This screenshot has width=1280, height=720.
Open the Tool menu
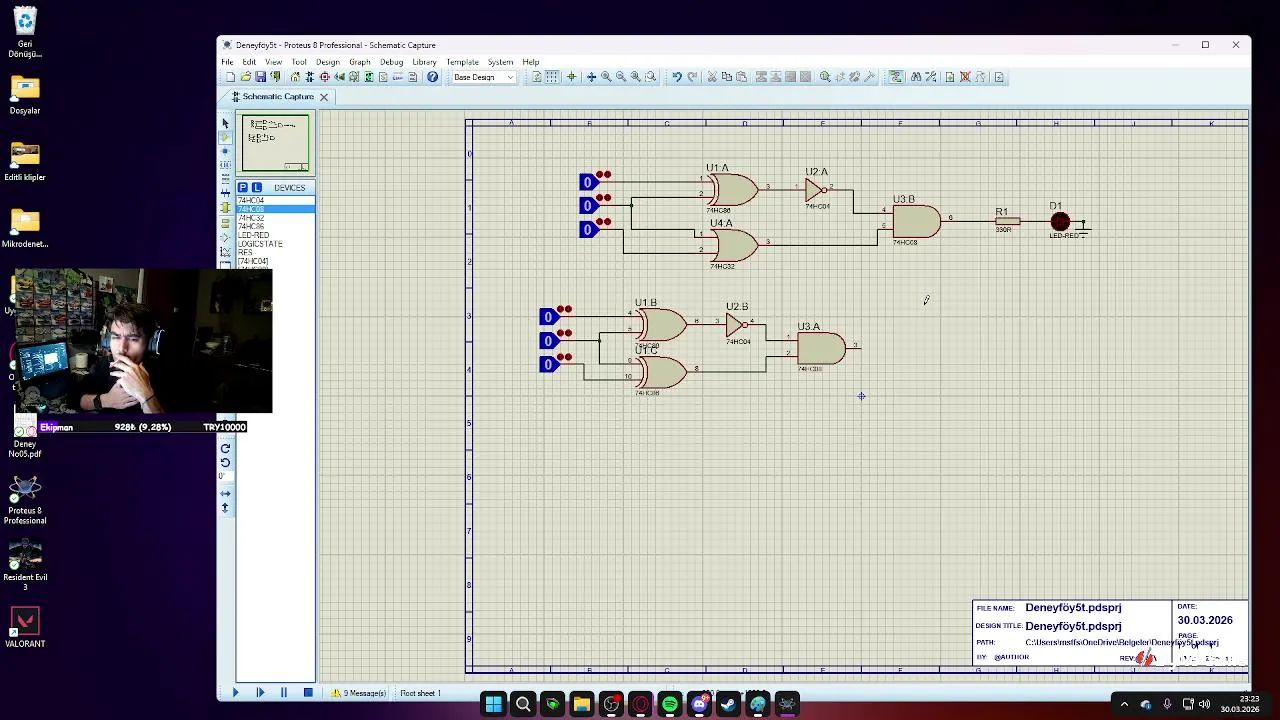pos(299,62)
